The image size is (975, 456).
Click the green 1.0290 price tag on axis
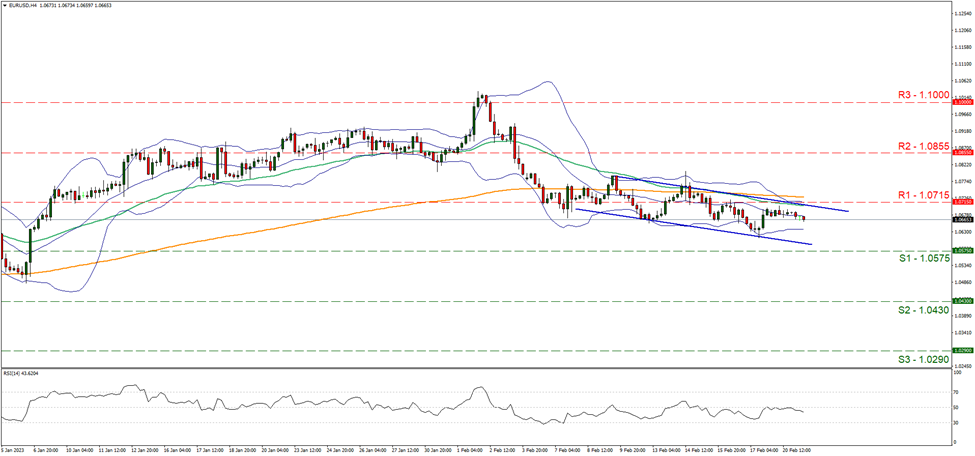(x=961, y=350)
